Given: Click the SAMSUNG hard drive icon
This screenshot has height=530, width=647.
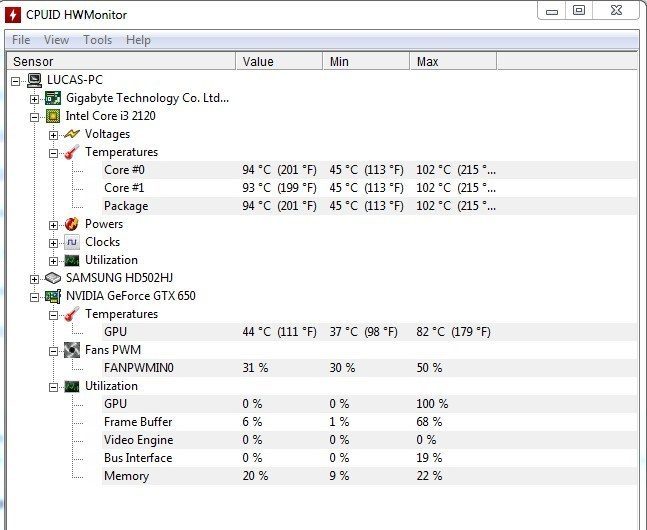Looking at the screenshot, I should (53, 278).
